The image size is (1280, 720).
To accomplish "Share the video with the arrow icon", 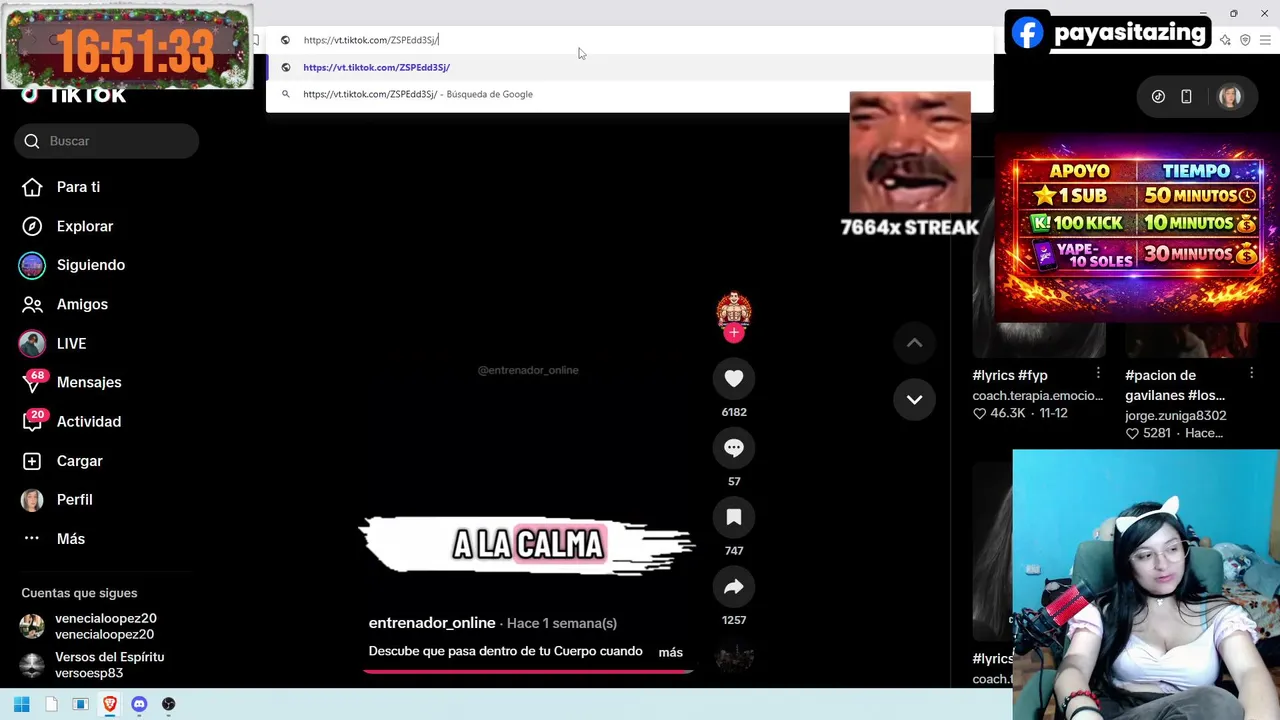I will pyautogui.click(x=734, y=587).
